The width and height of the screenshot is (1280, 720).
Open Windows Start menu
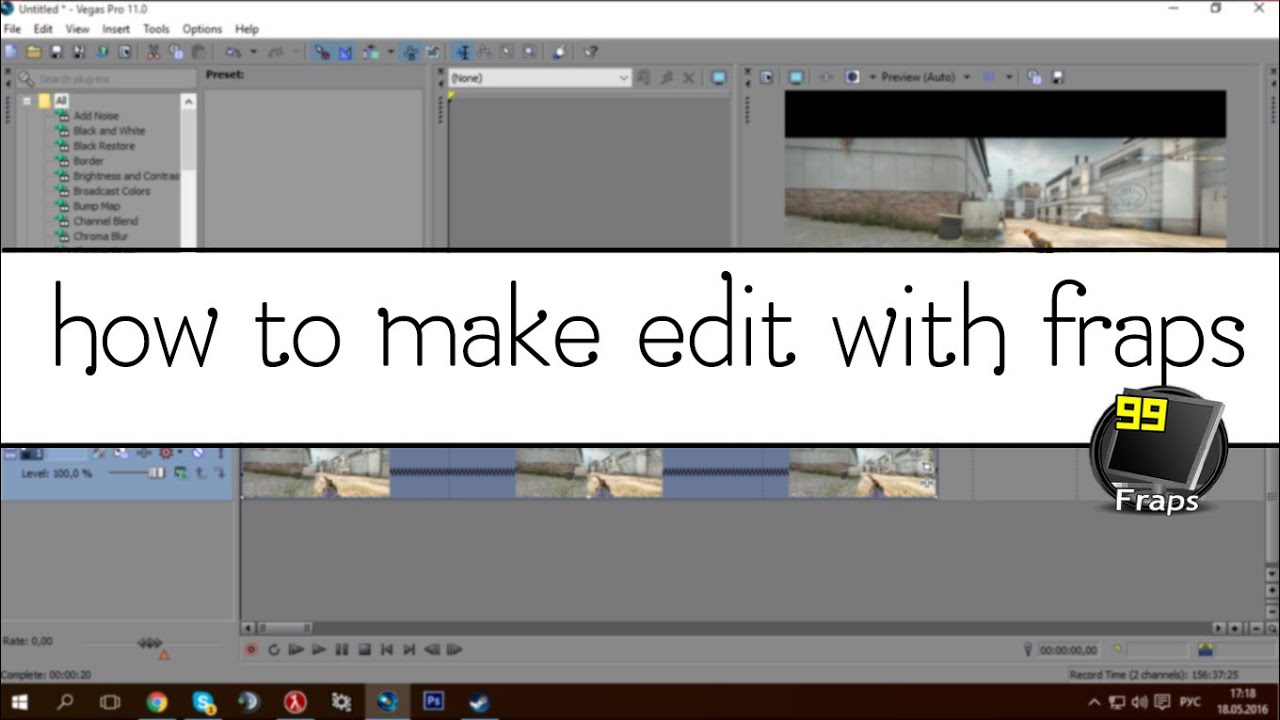[19, 702]
